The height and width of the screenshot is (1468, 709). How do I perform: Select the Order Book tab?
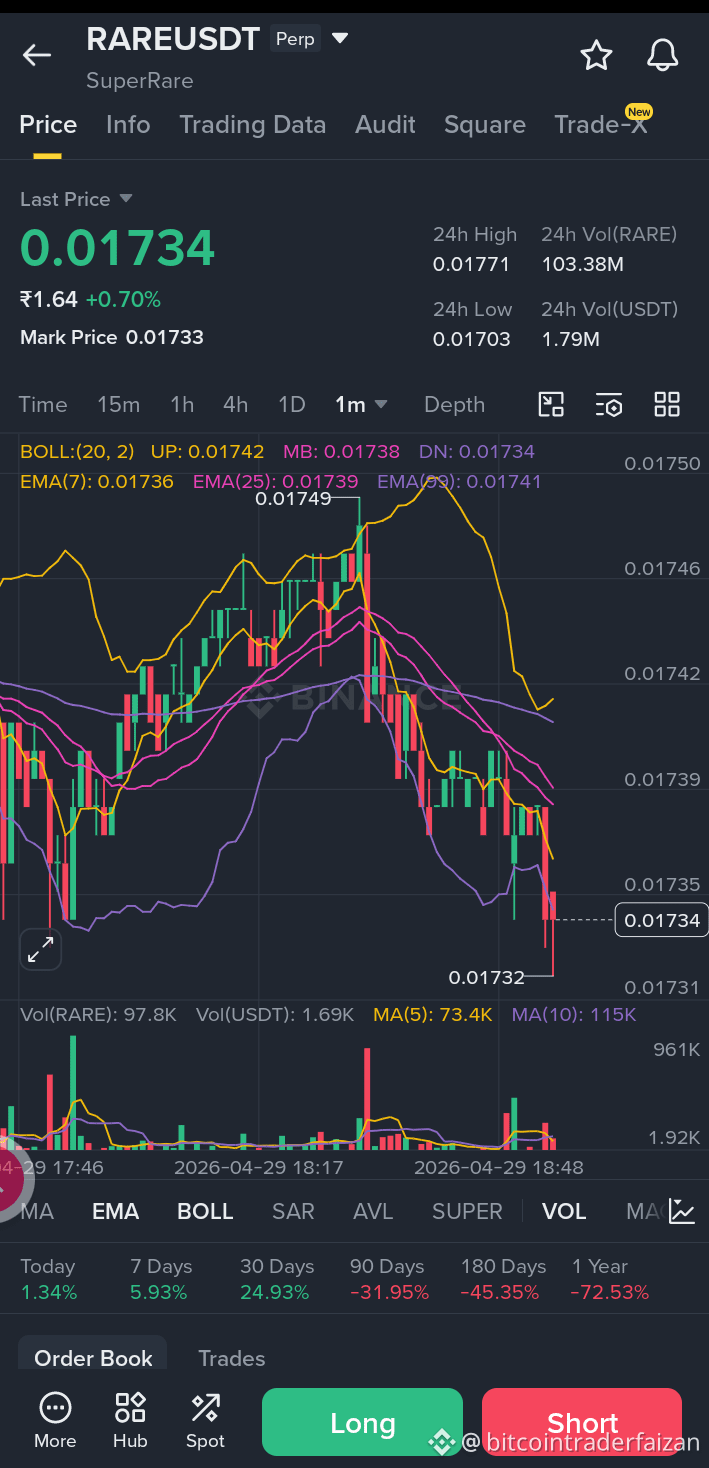pos(93,1357)
